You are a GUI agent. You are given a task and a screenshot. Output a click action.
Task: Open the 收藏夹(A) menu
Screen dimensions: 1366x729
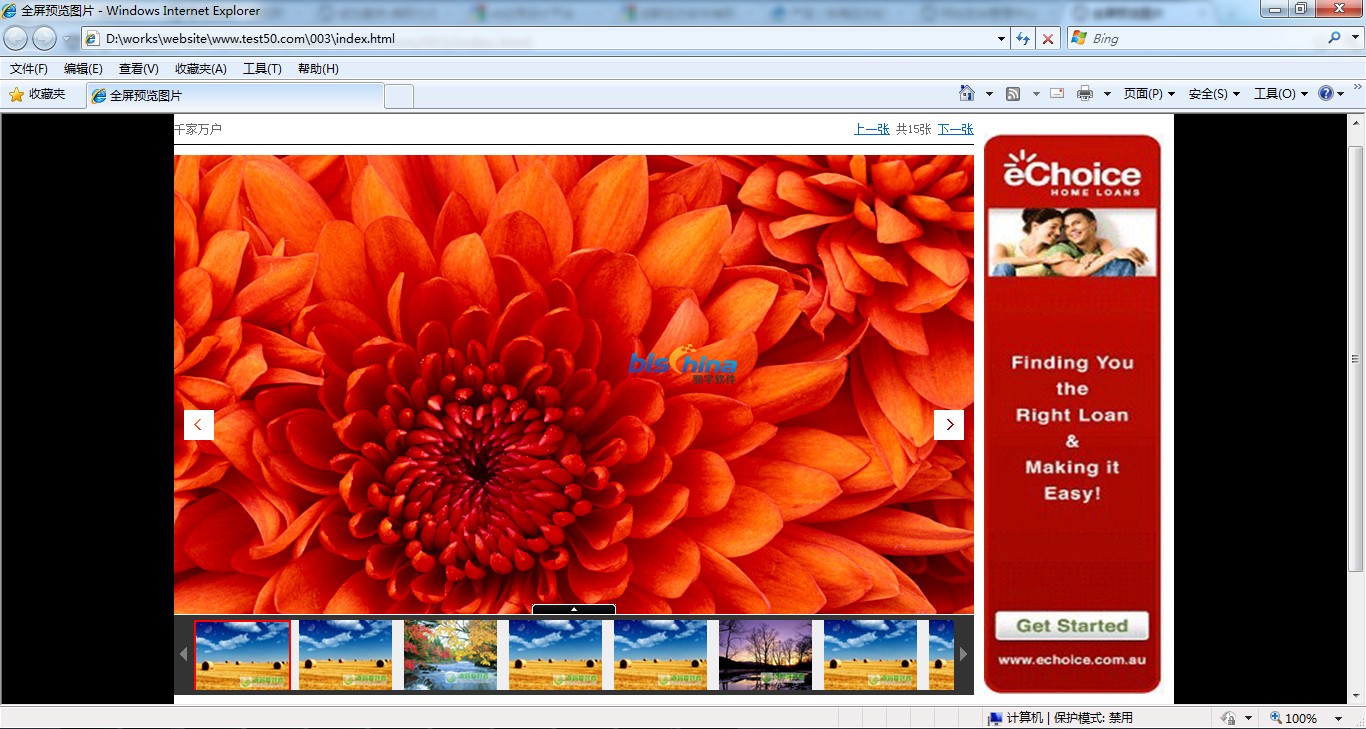pos(201,69)
